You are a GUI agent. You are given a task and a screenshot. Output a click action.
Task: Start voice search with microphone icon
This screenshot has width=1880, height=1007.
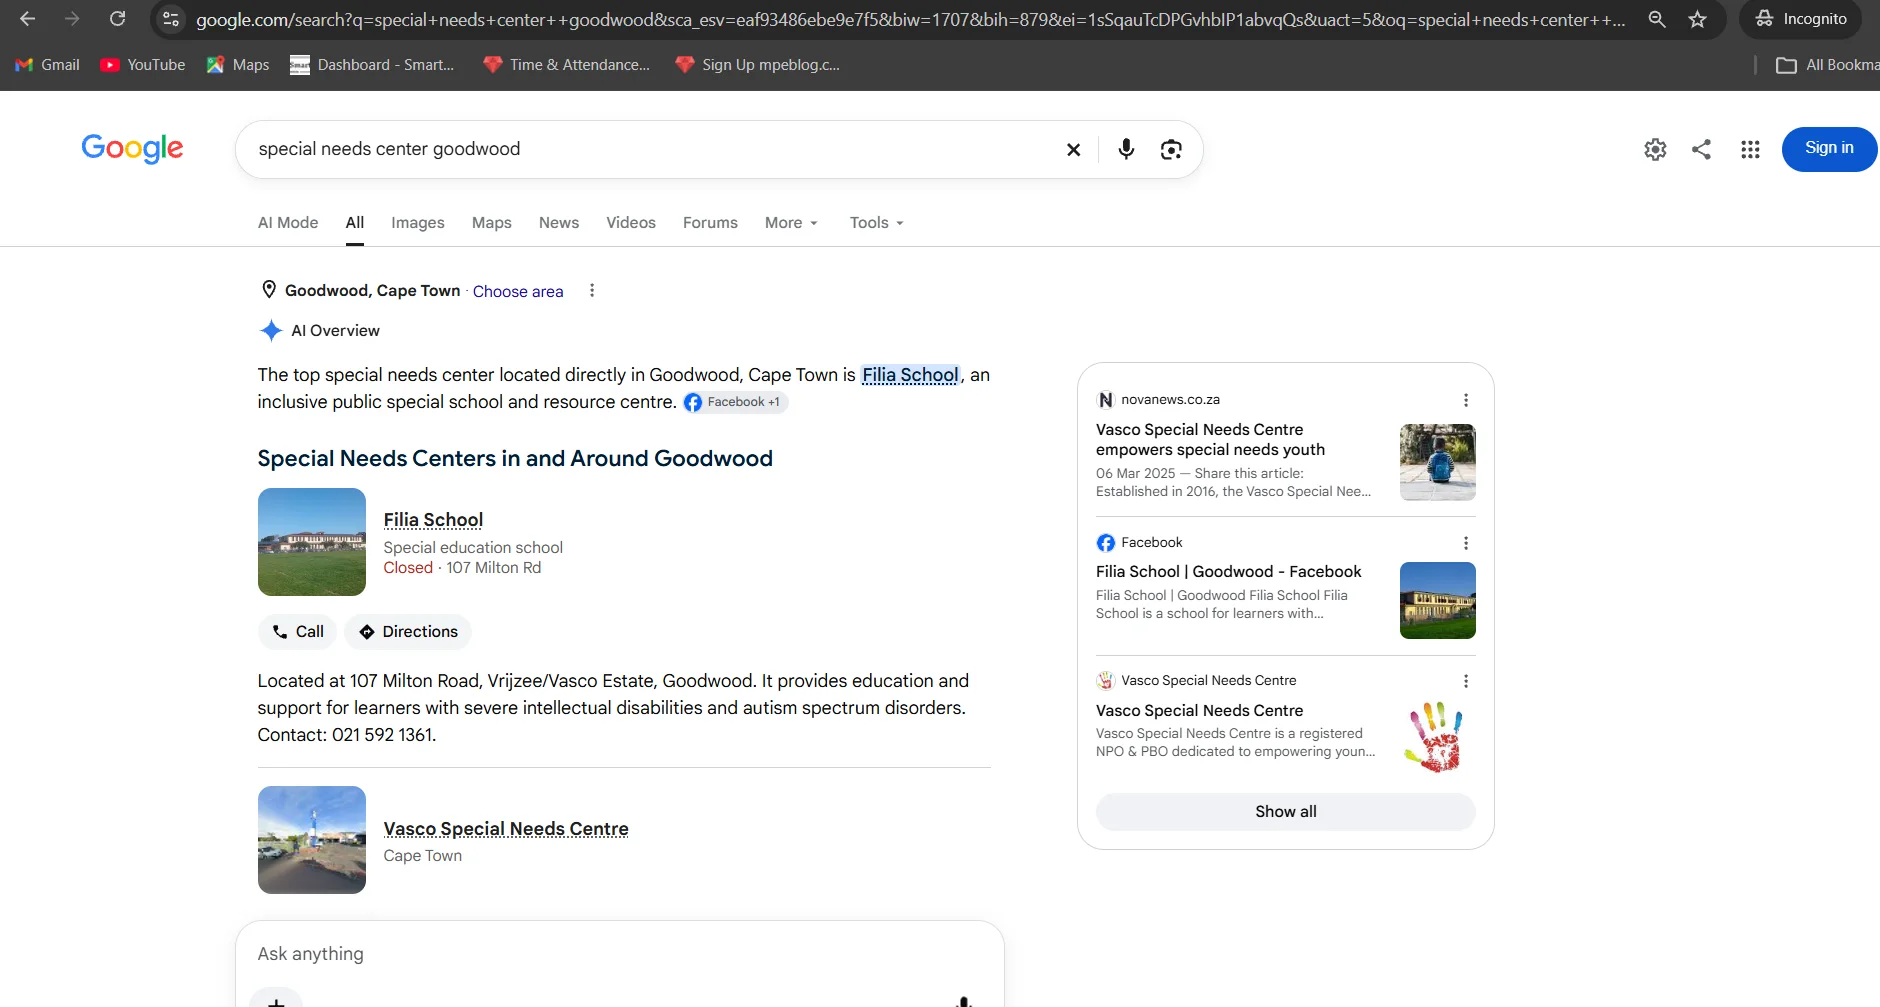point(1126,149)
